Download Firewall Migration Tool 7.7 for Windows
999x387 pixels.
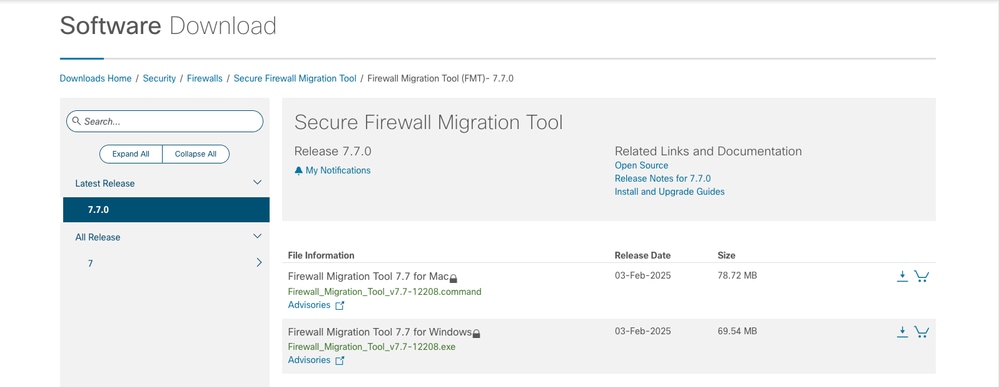(902, 332)
